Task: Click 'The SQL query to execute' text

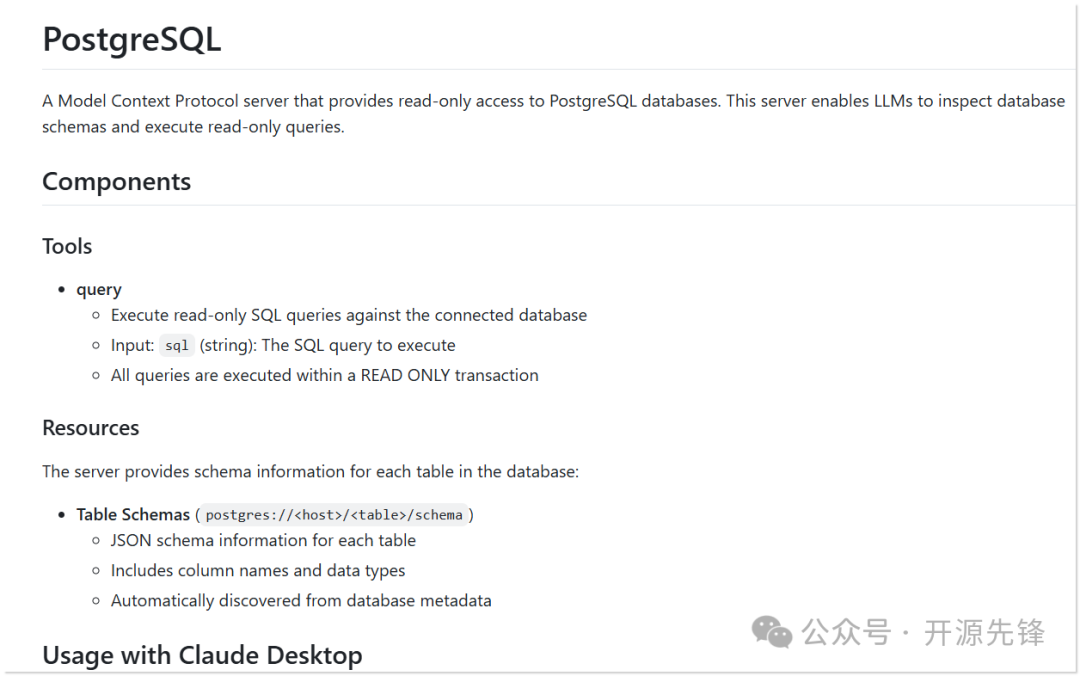Action: tap(358, 345)
